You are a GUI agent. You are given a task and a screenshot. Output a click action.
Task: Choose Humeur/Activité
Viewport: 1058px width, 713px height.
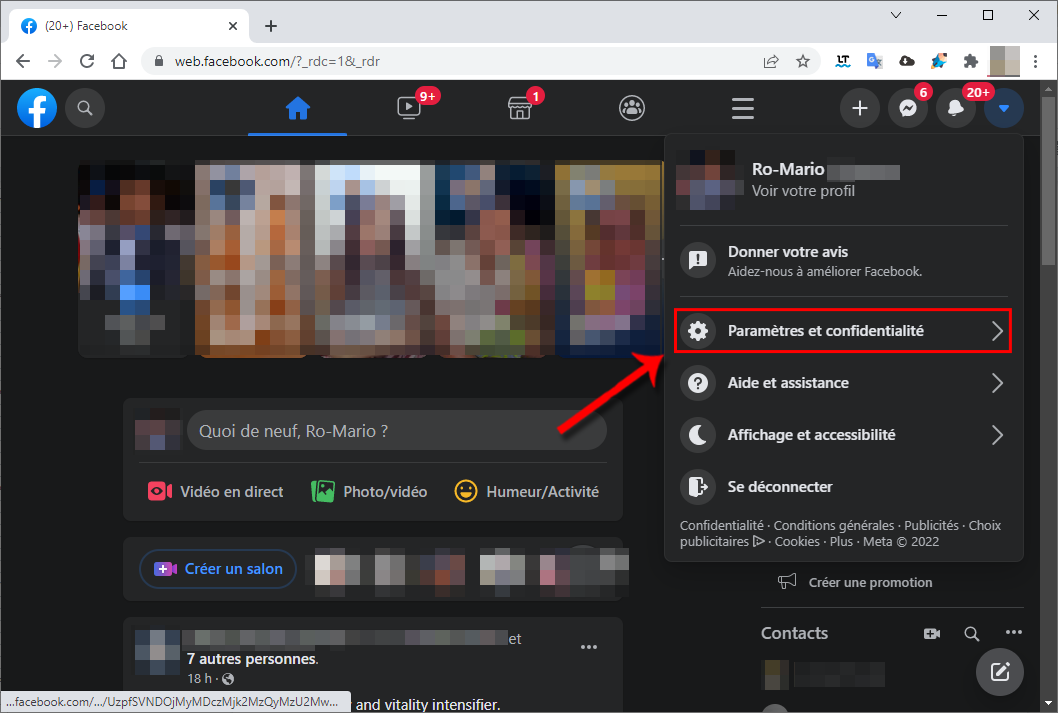526,492
